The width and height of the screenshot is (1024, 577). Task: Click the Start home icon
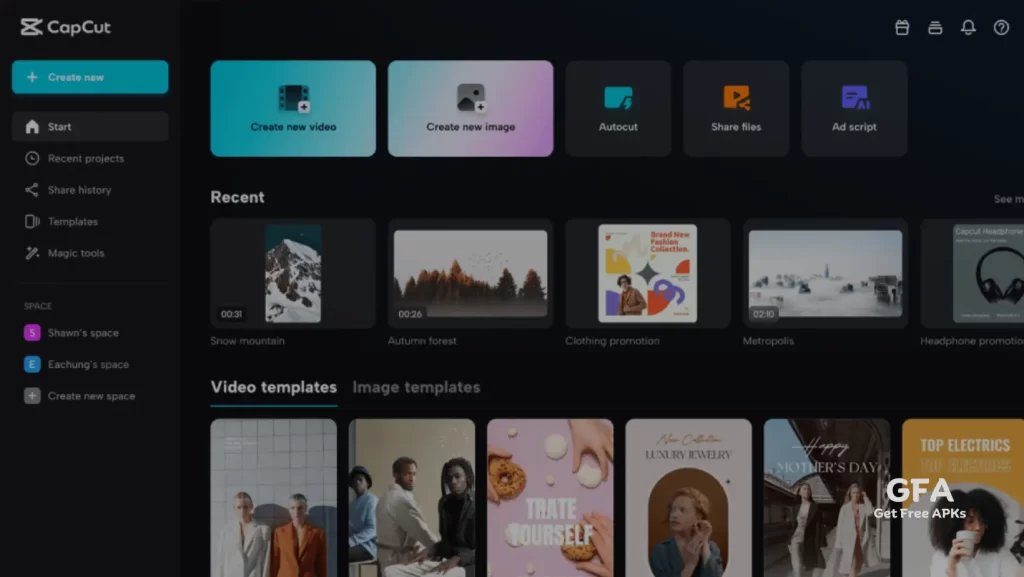coord(32,127)
